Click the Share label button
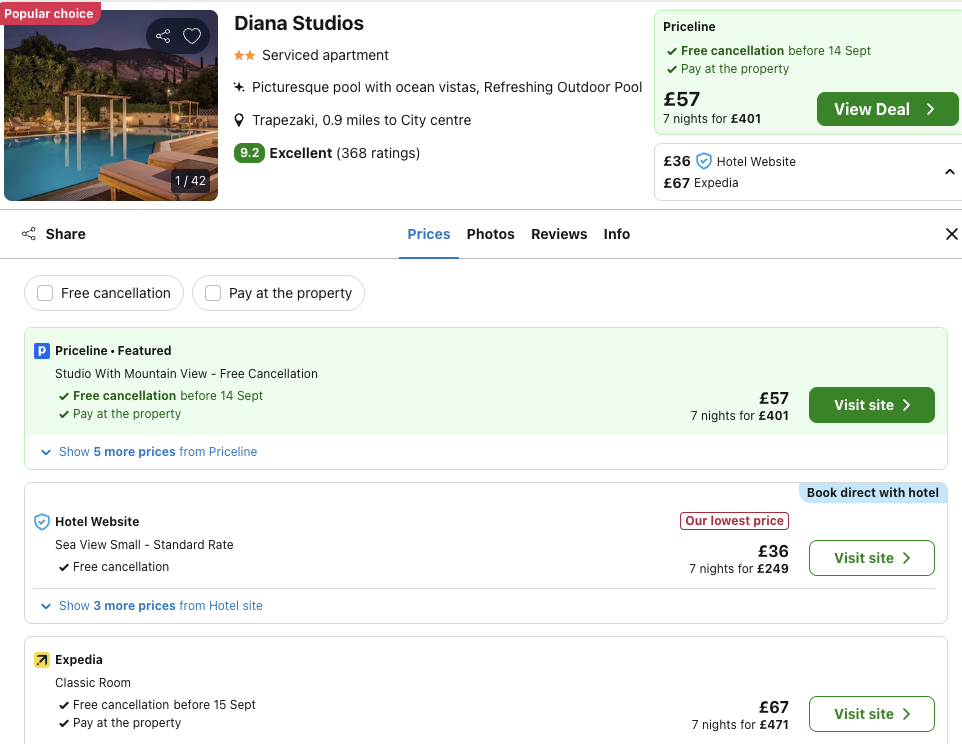 coord(65,234)
